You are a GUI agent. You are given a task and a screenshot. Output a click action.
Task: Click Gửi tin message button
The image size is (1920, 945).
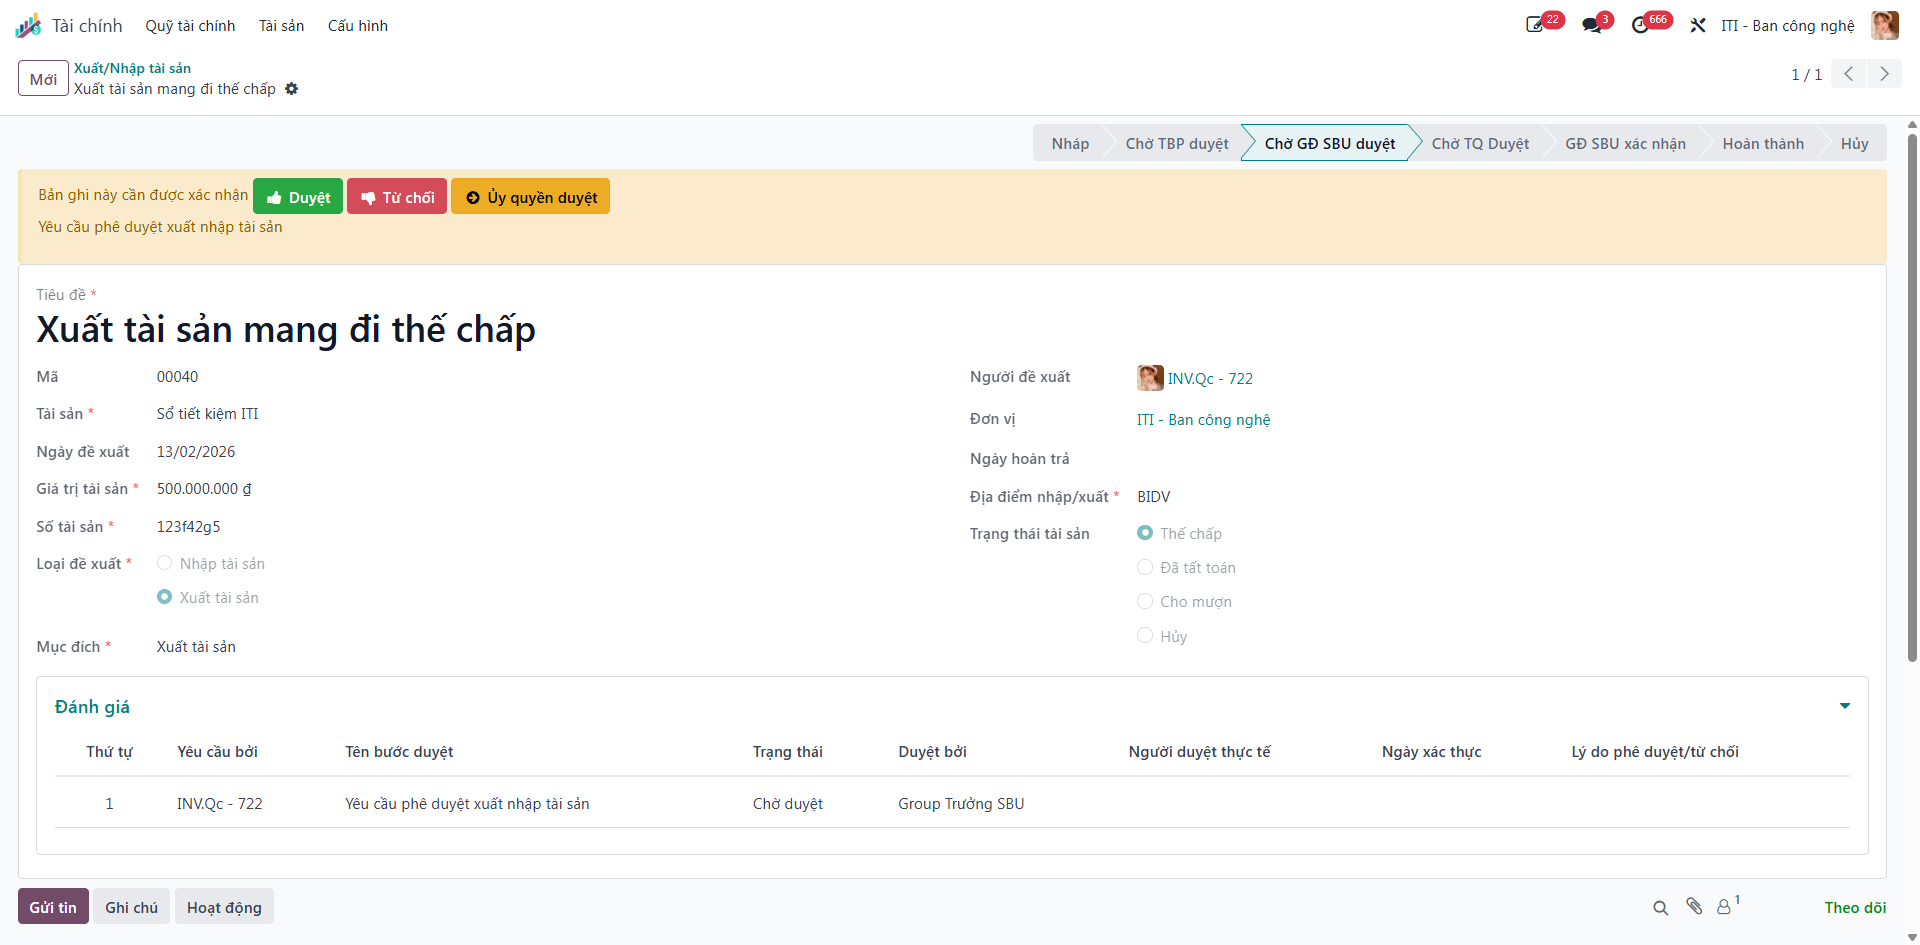[53, 907]
